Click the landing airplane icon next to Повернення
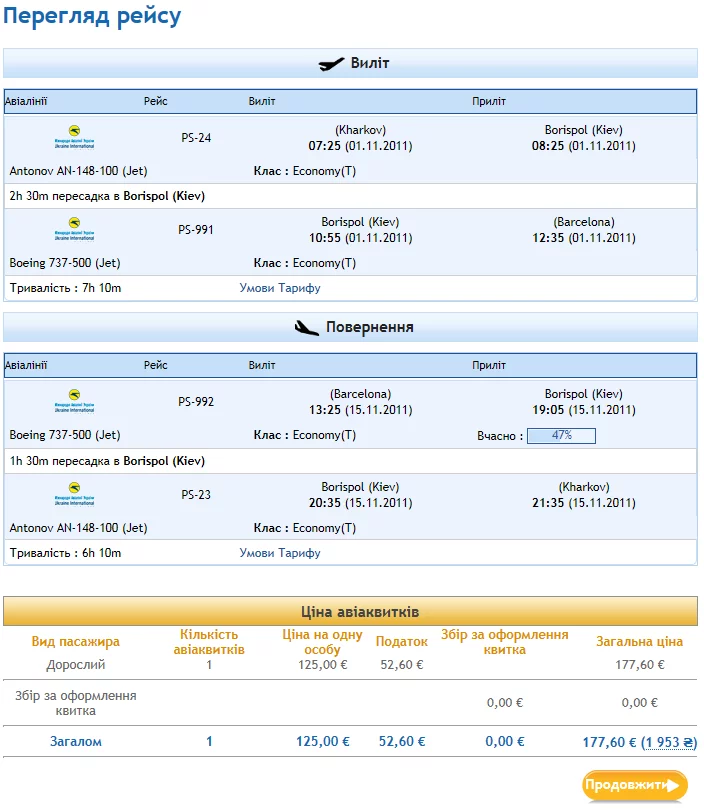 pyautogui.click(x=306, y=328)
